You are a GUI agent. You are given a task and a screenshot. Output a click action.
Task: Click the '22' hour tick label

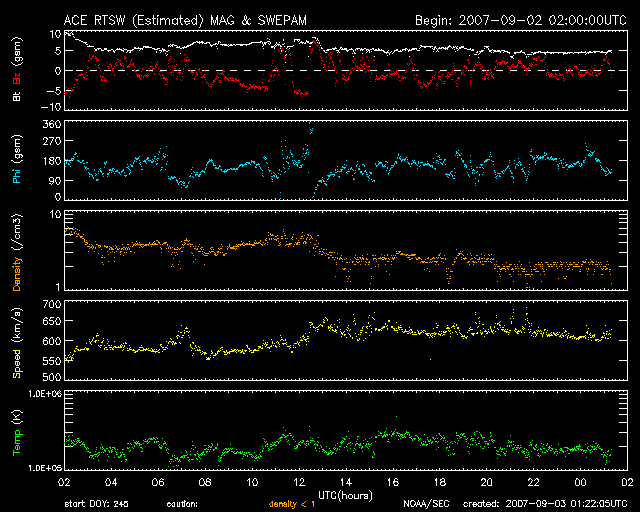[x=533, y=482]
